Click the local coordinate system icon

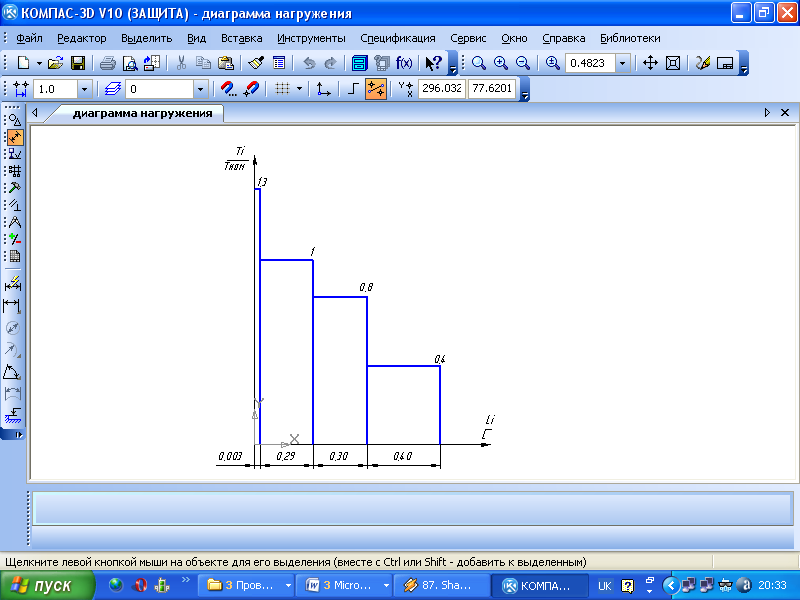pyautogui.click(x=323, y=89)
